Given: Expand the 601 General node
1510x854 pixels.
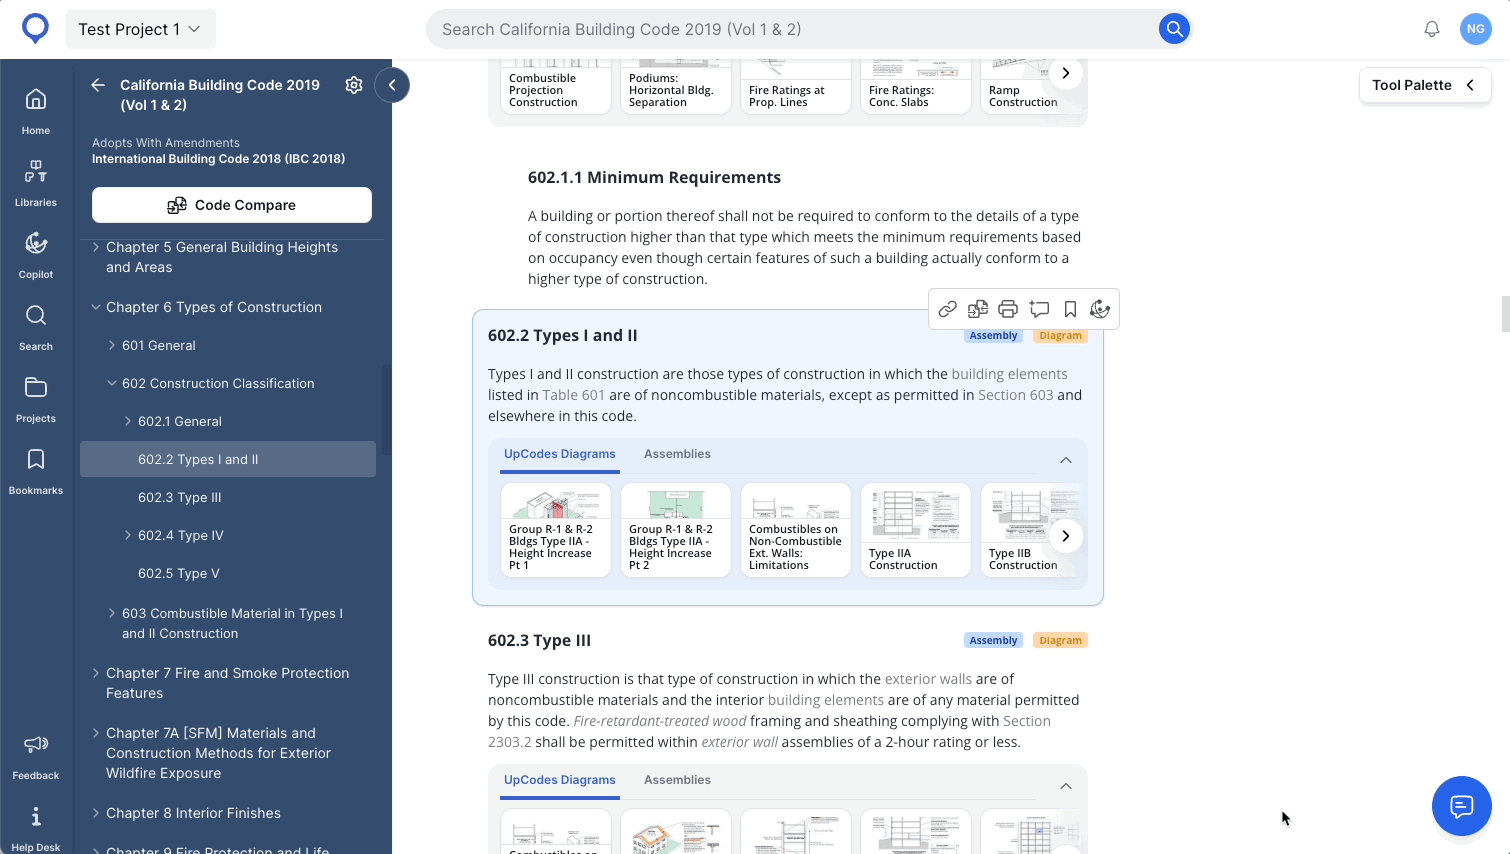Looking at the screenshot, I should pyautogui.click(x=112, y=345).
